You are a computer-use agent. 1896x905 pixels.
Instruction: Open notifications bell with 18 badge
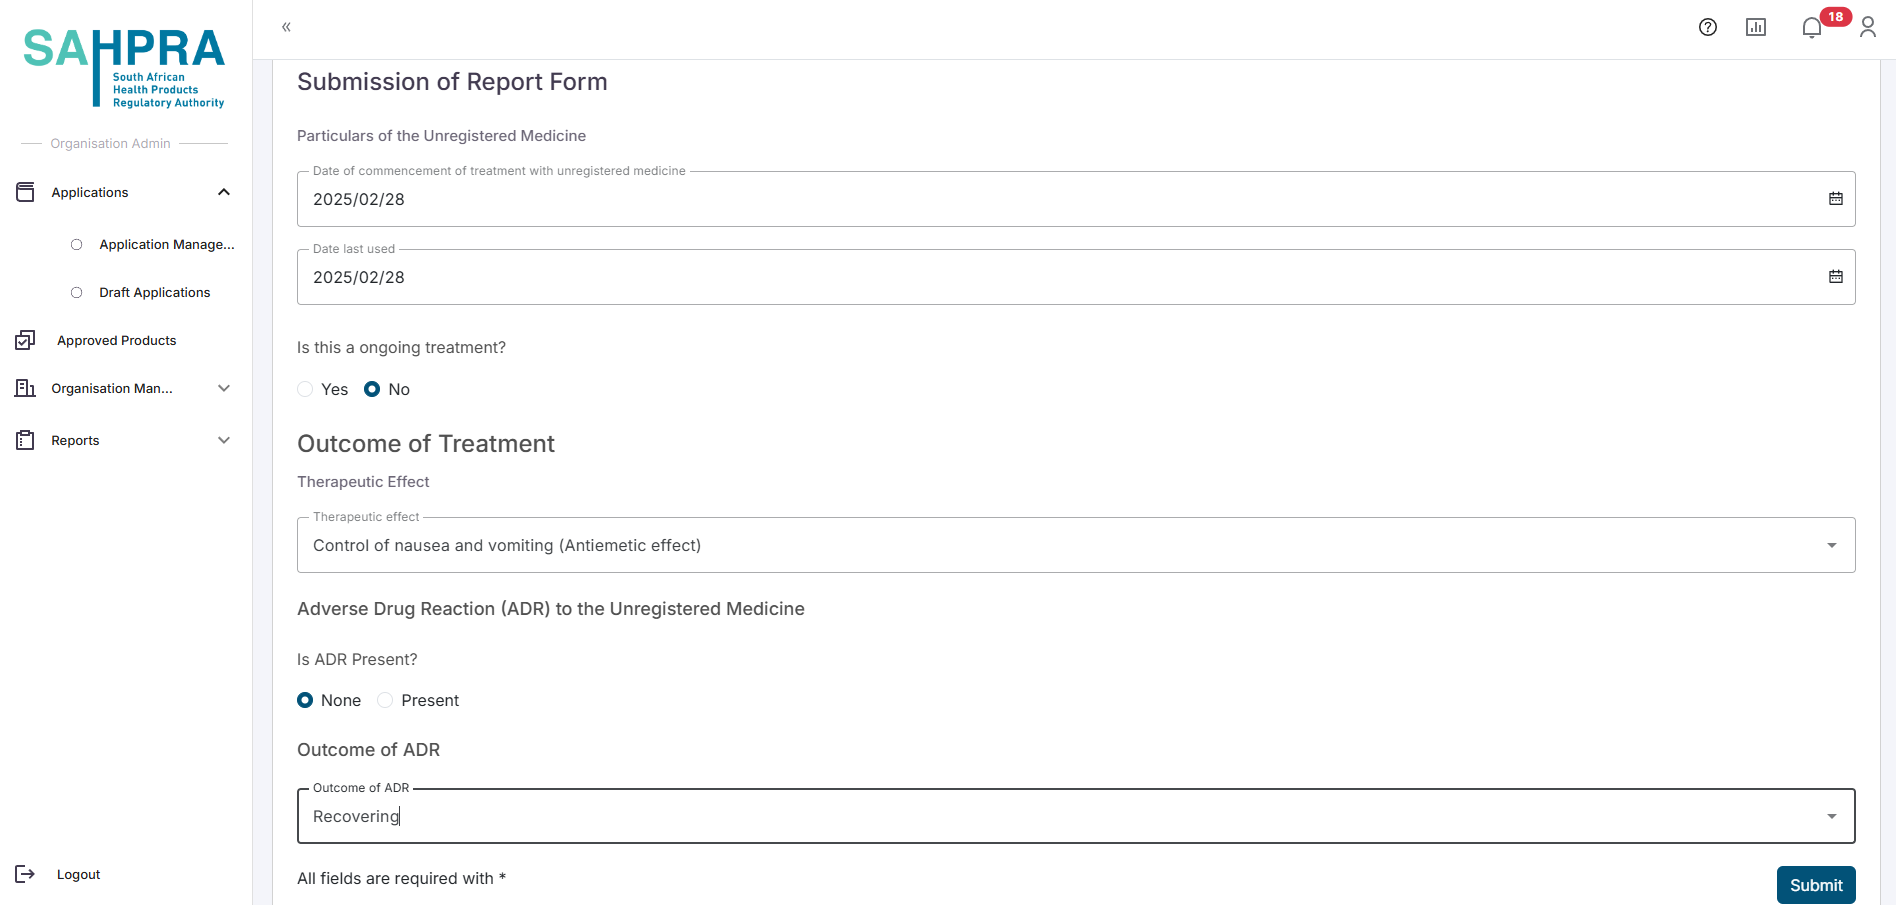[x=1812, y=27]
